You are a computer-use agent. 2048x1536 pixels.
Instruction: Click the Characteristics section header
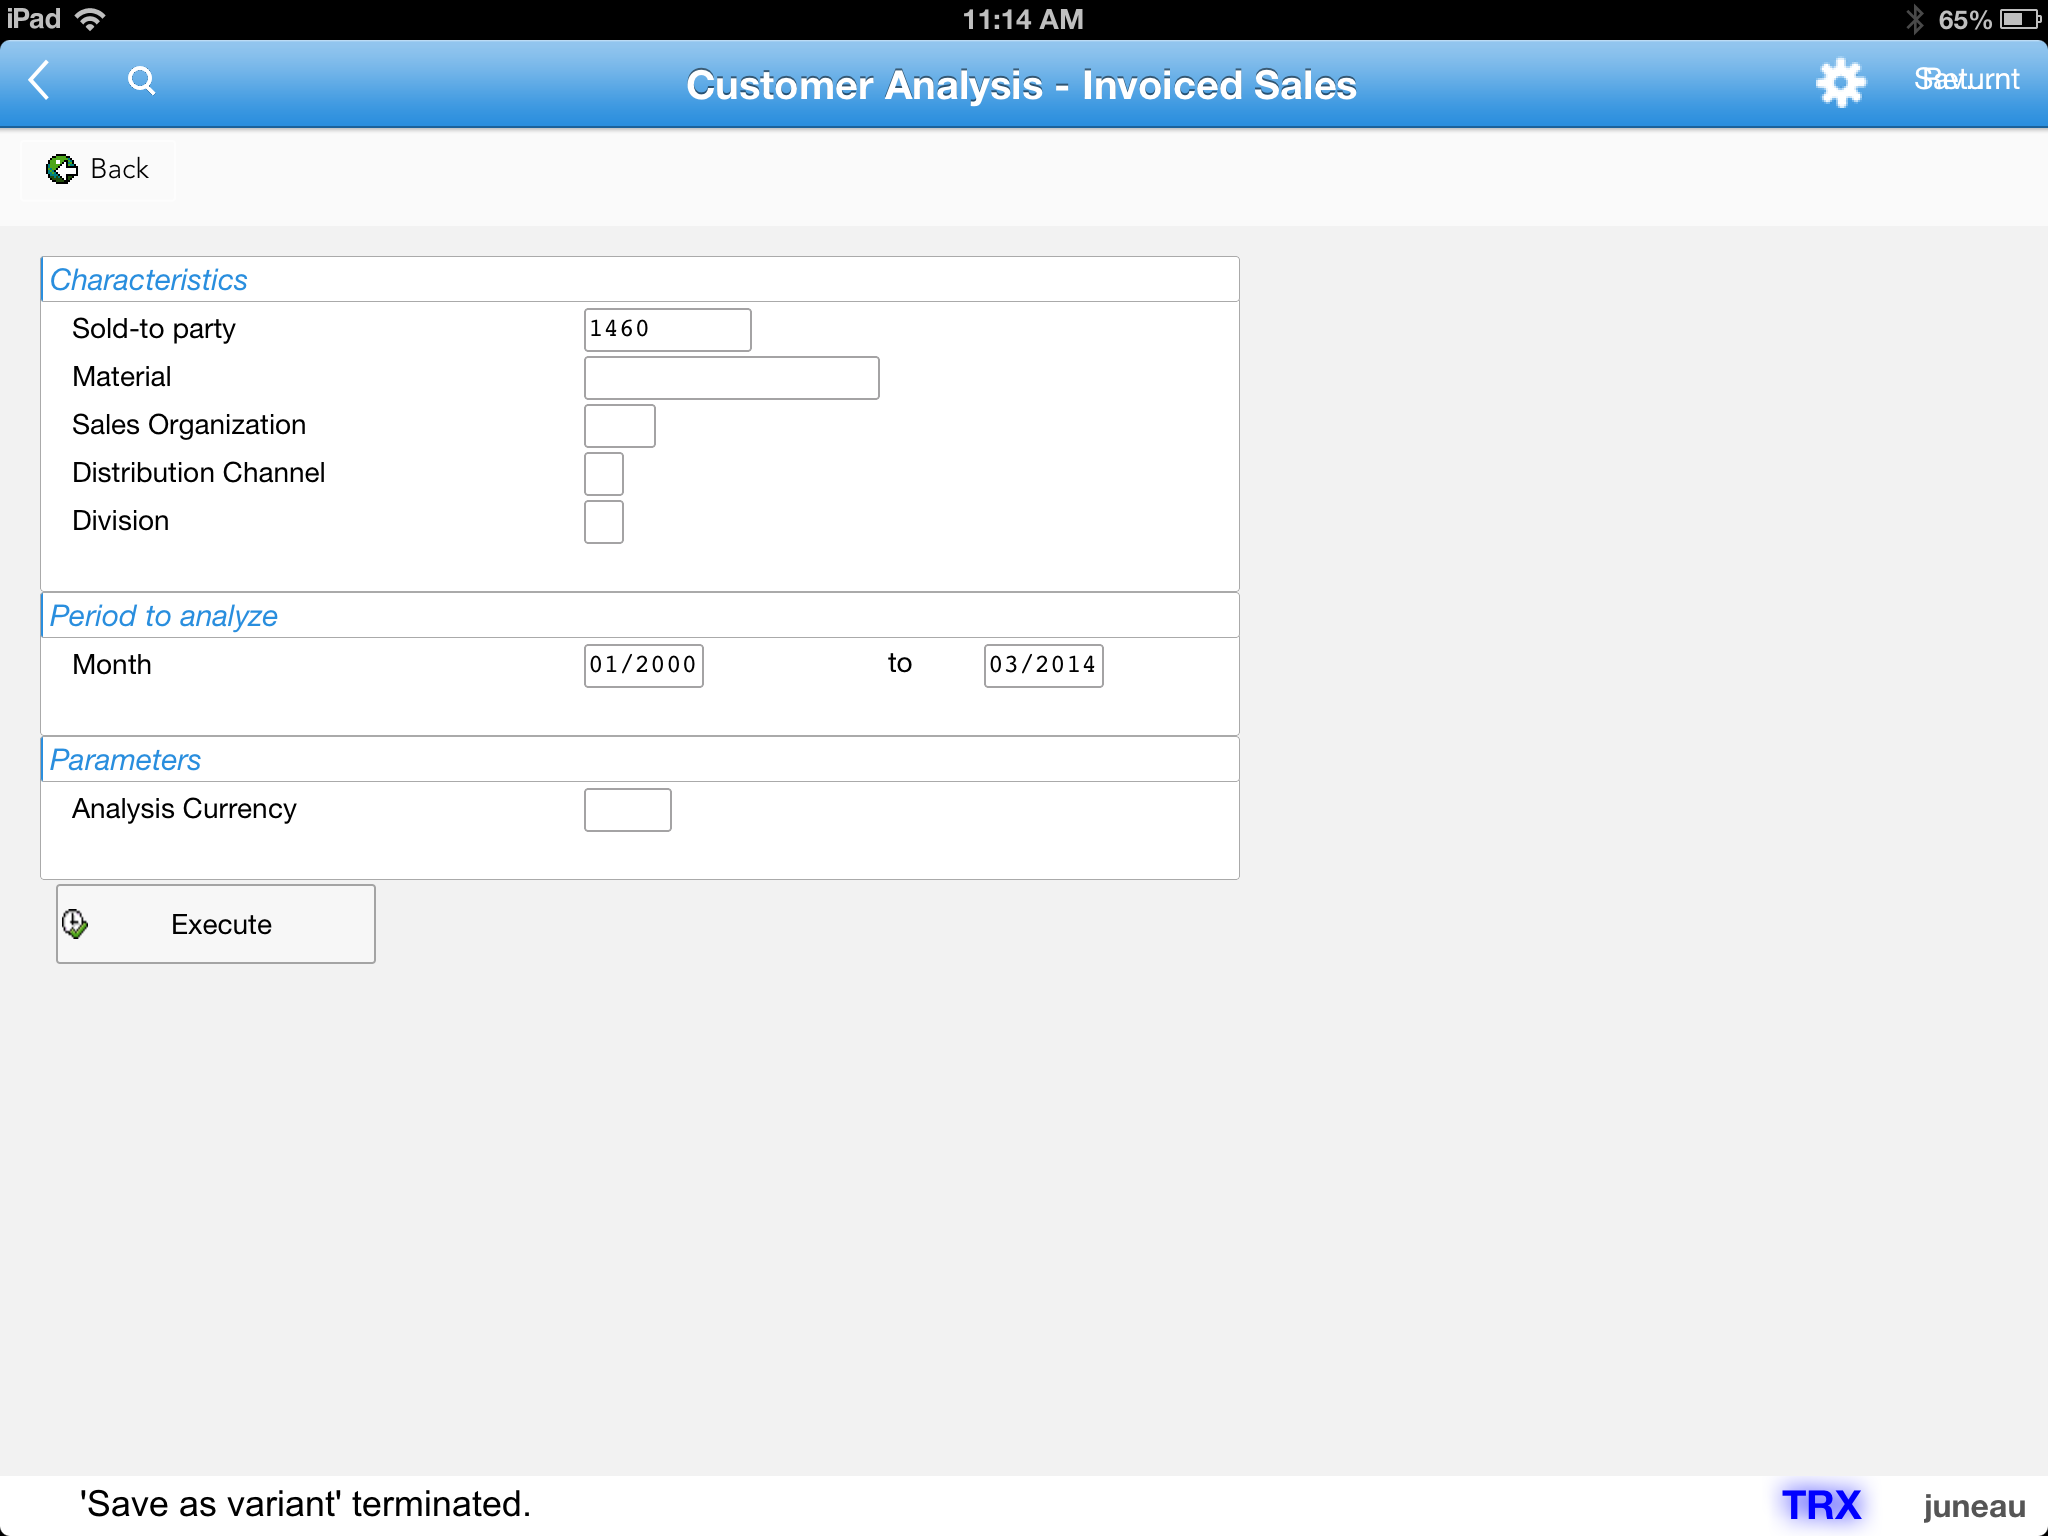[x=149, y=280]
